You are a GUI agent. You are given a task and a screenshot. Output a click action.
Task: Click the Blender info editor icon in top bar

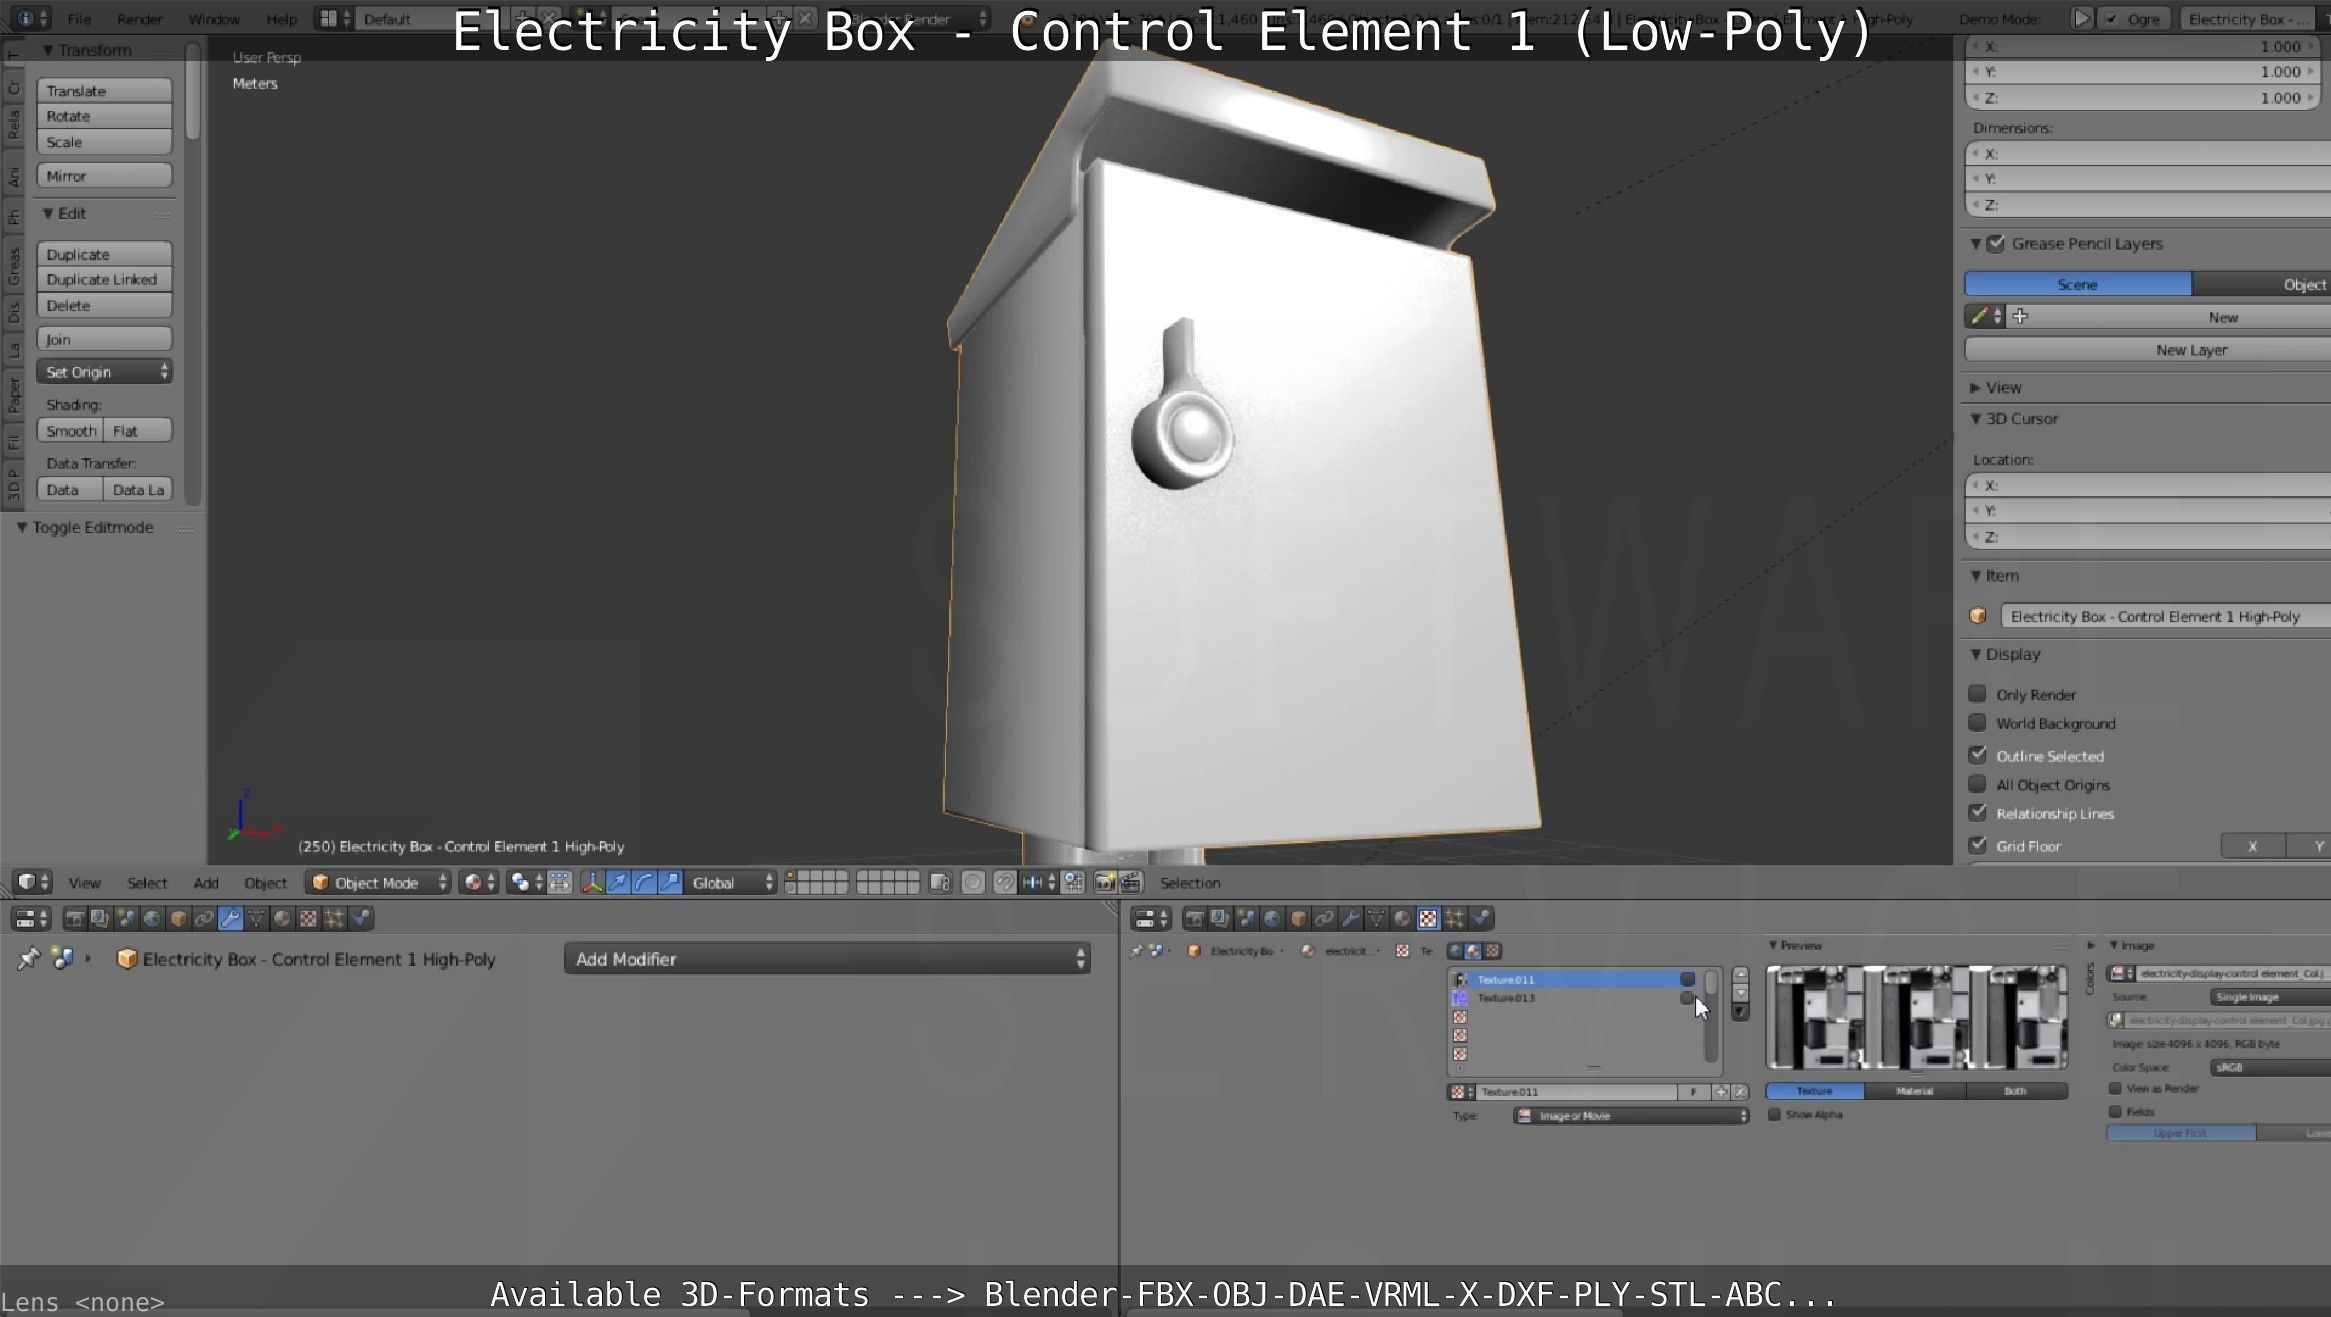[x=33, y=18]
